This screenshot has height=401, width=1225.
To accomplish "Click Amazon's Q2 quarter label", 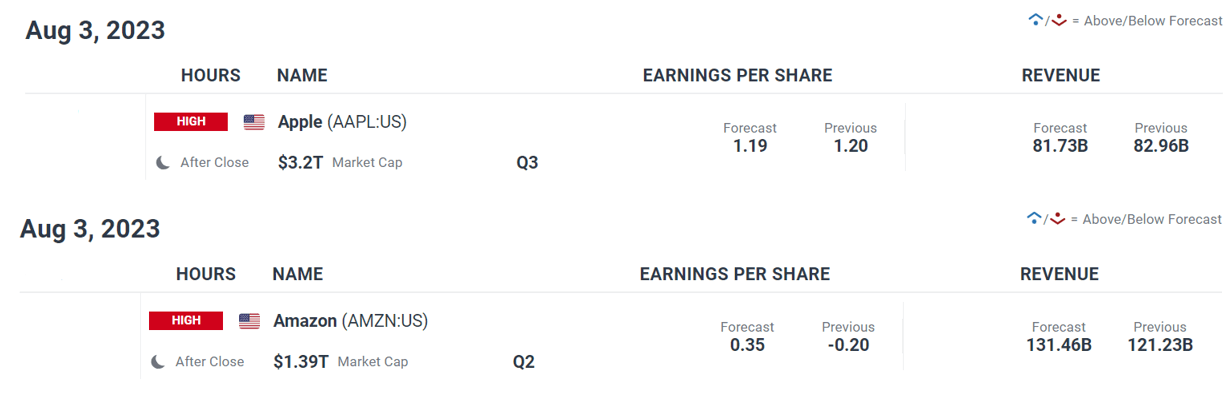I will [x=524, y=361].
